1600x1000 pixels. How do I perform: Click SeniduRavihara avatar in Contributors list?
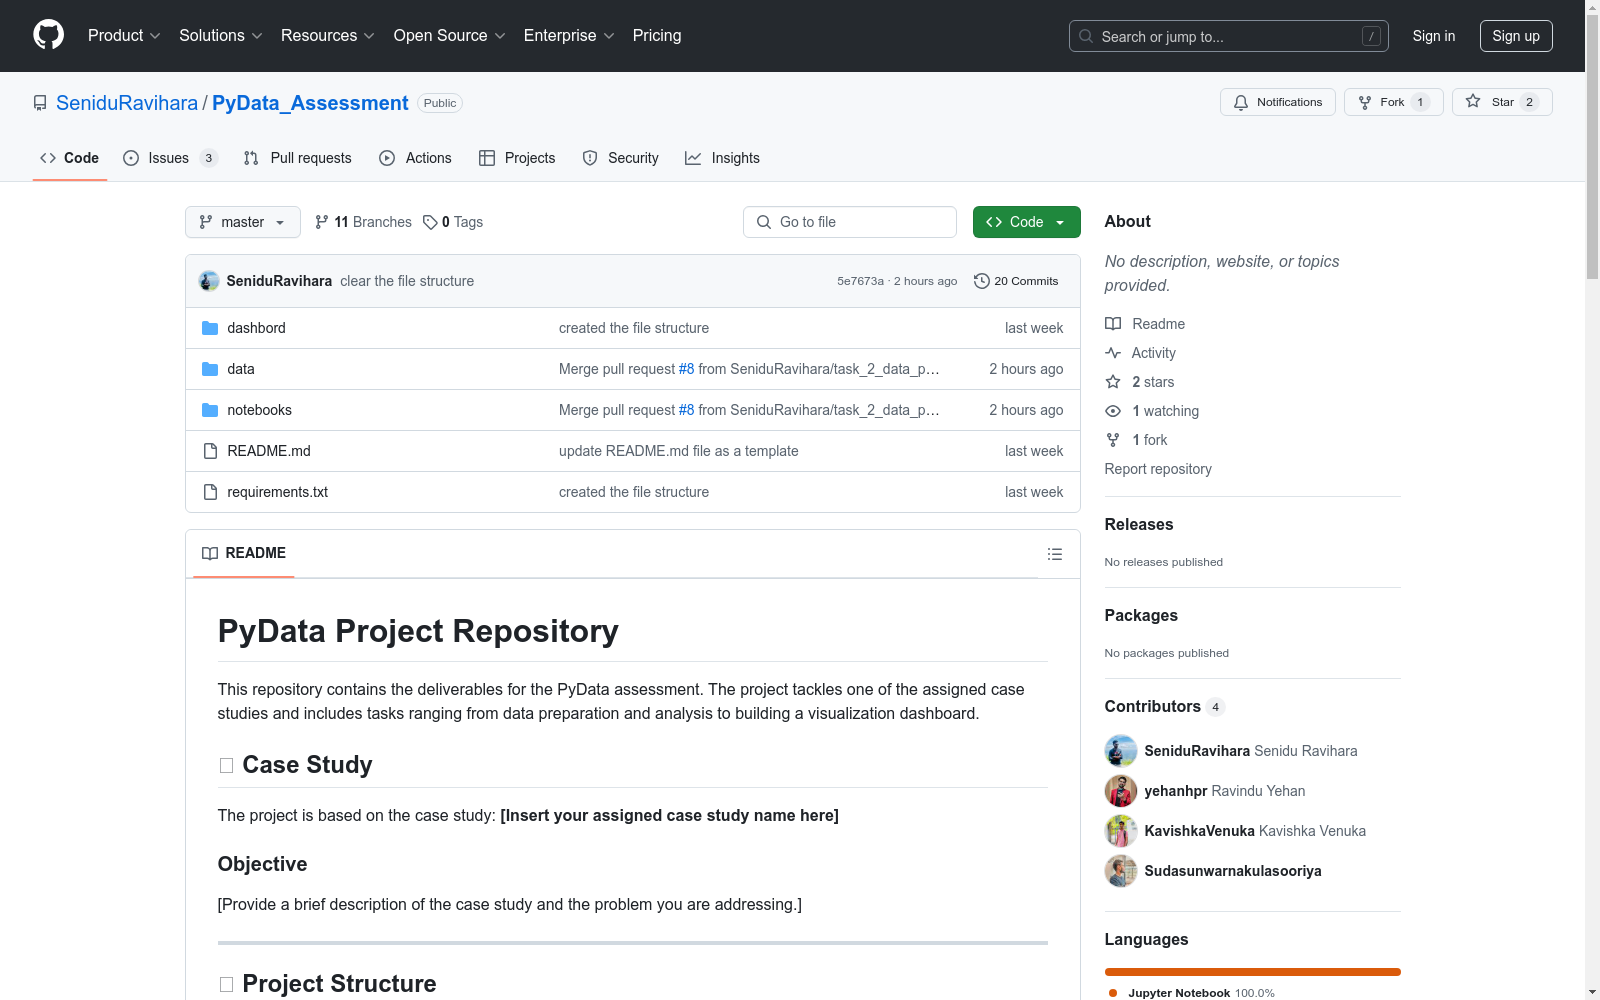coord(1121,751)
